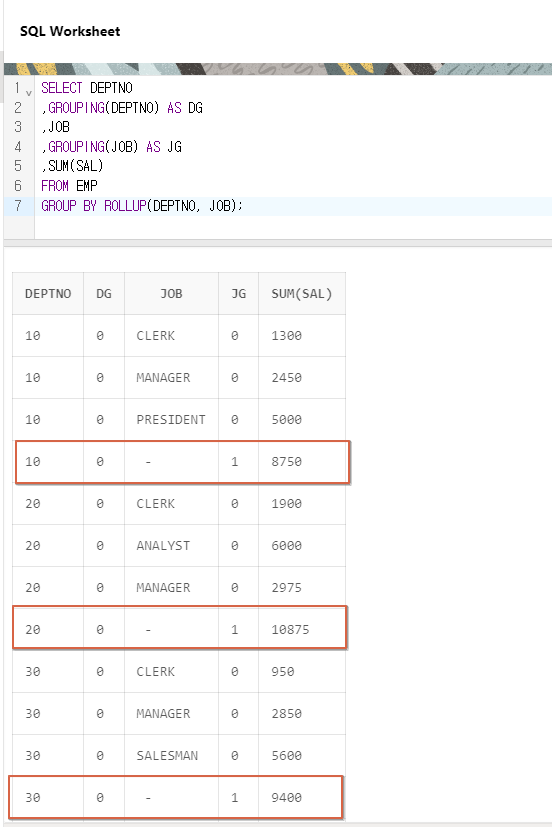Click the FROM EMP code line
Viewport: 552px width, 827px height.
coord(69,186)
